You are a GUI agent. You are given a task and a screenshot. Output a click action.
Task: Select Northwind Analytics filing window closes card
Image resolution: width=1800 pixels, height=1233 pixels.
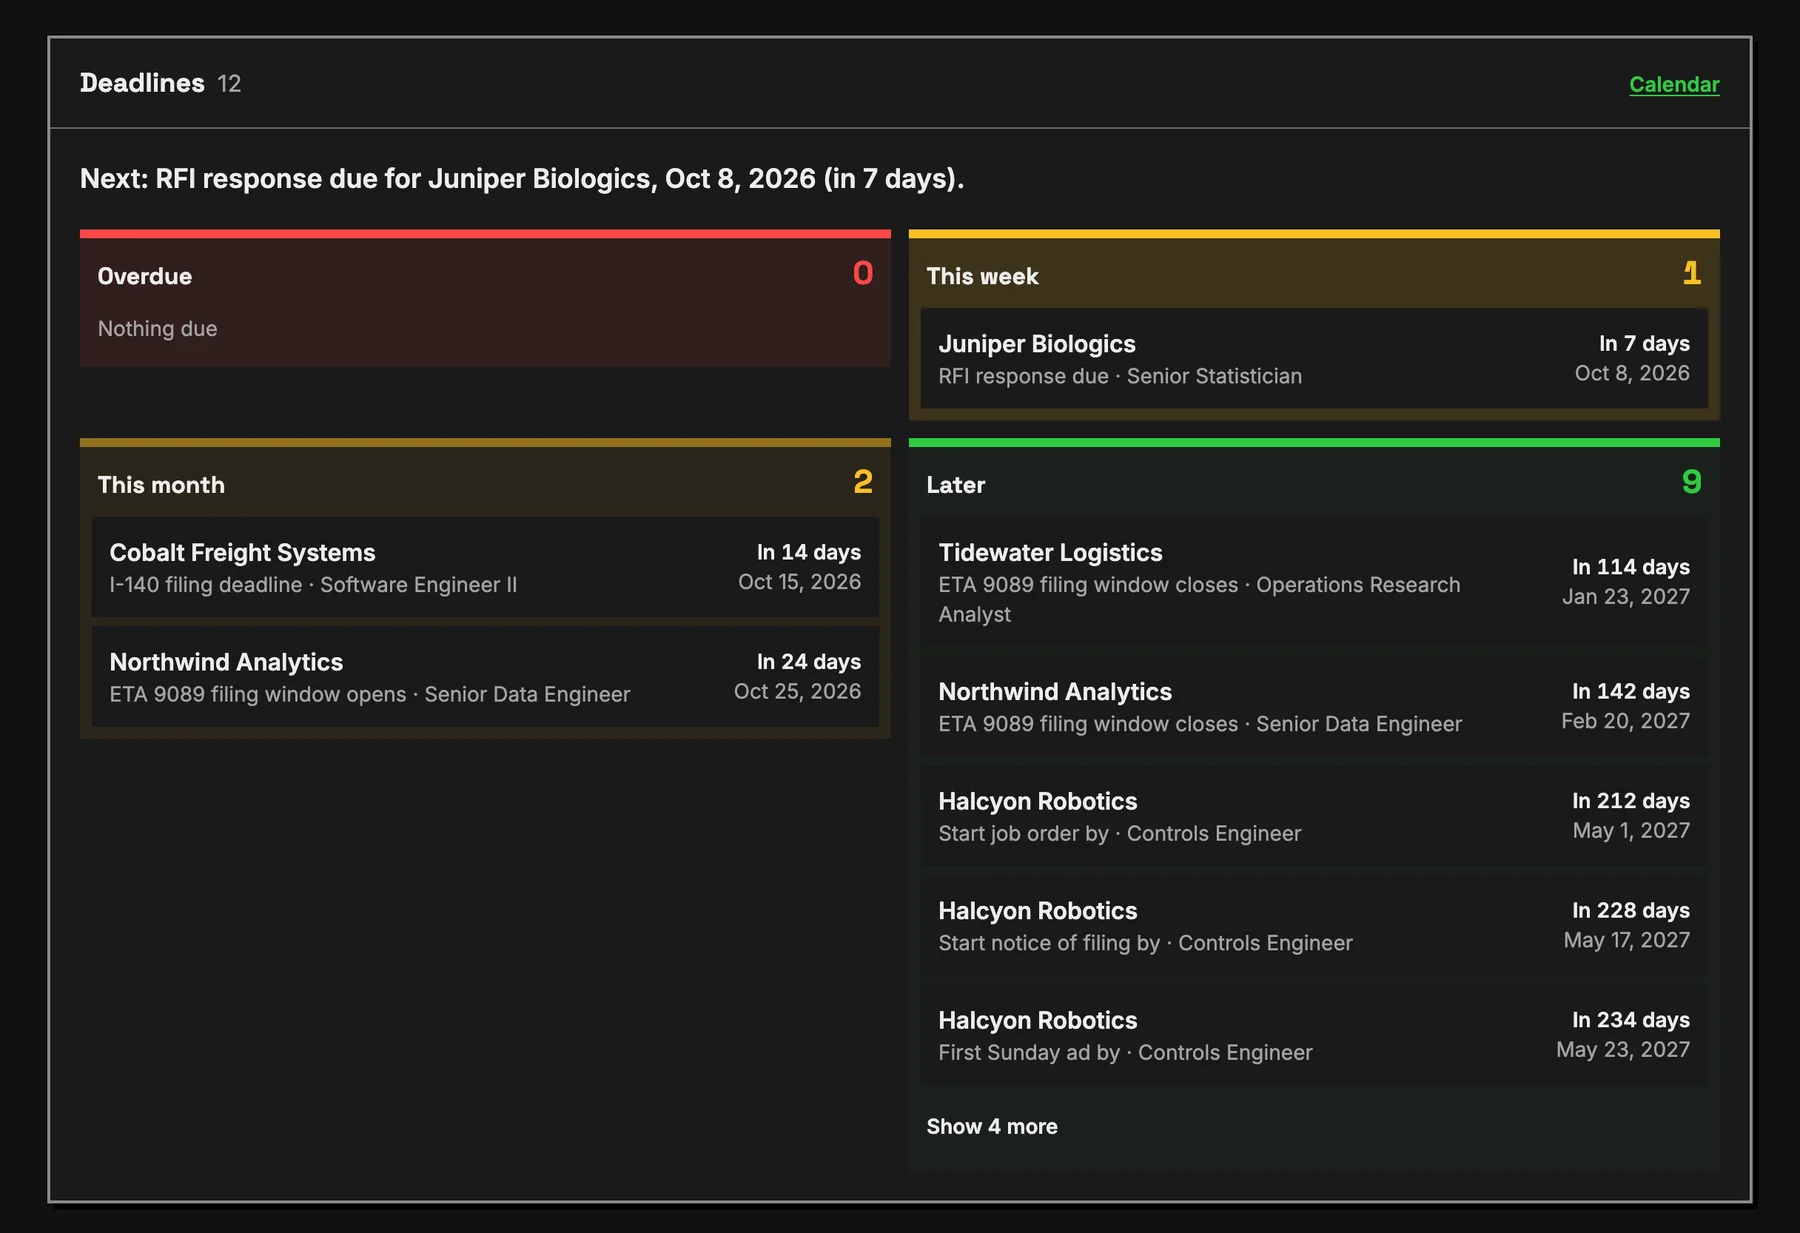1314,706
